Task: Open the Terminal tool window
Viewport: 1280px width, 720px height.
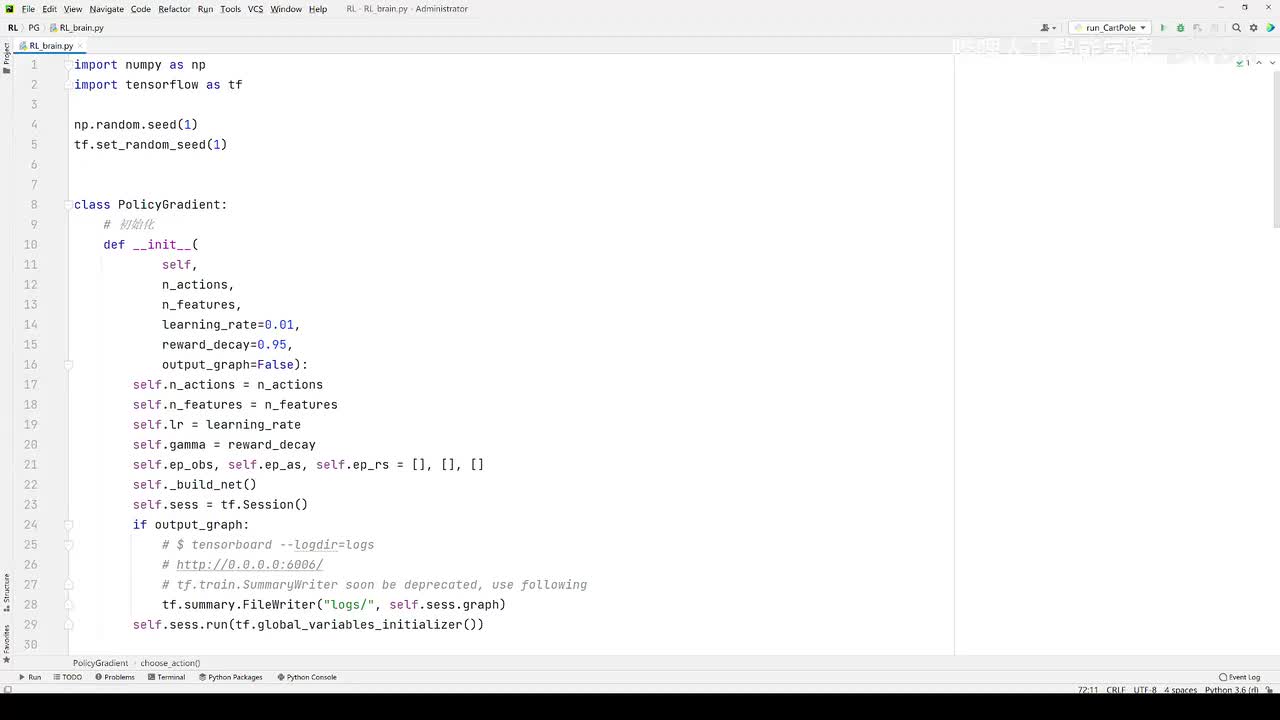Action: [x=166, y=677]
